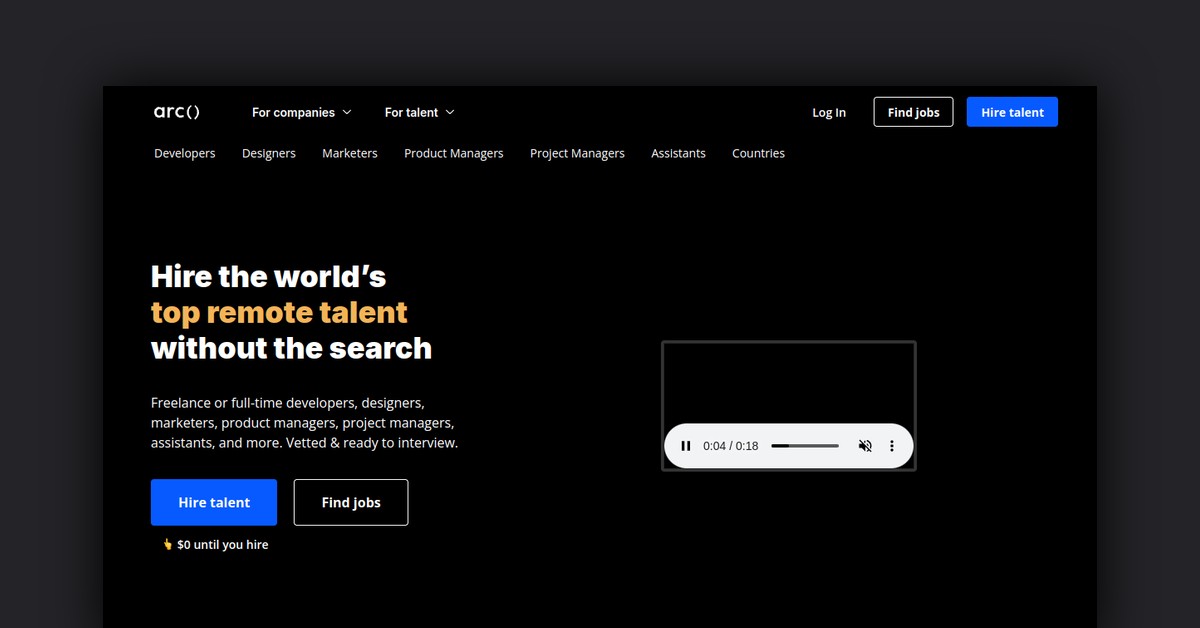
Task: Click Project Managers in the navigation
Action: click(x=577, y=153)
